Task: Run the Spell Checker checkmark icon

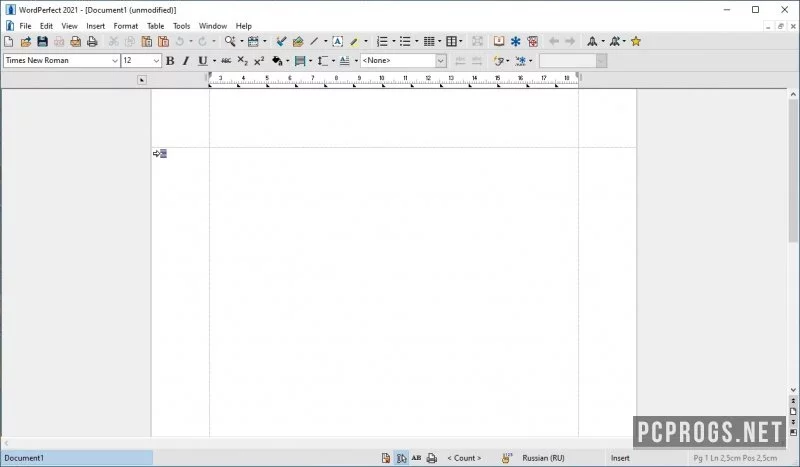Action: (x=281, y=42)
